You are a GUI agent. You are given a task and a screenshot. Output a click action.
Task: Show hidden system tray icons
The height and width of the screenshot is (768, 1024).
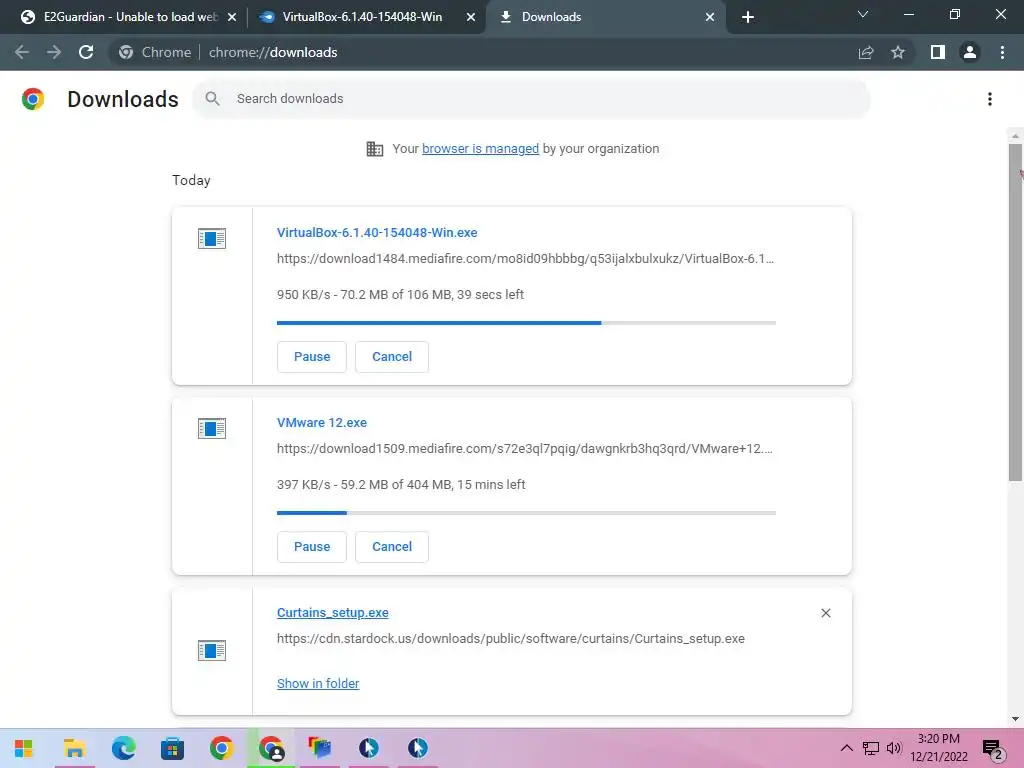846,748
